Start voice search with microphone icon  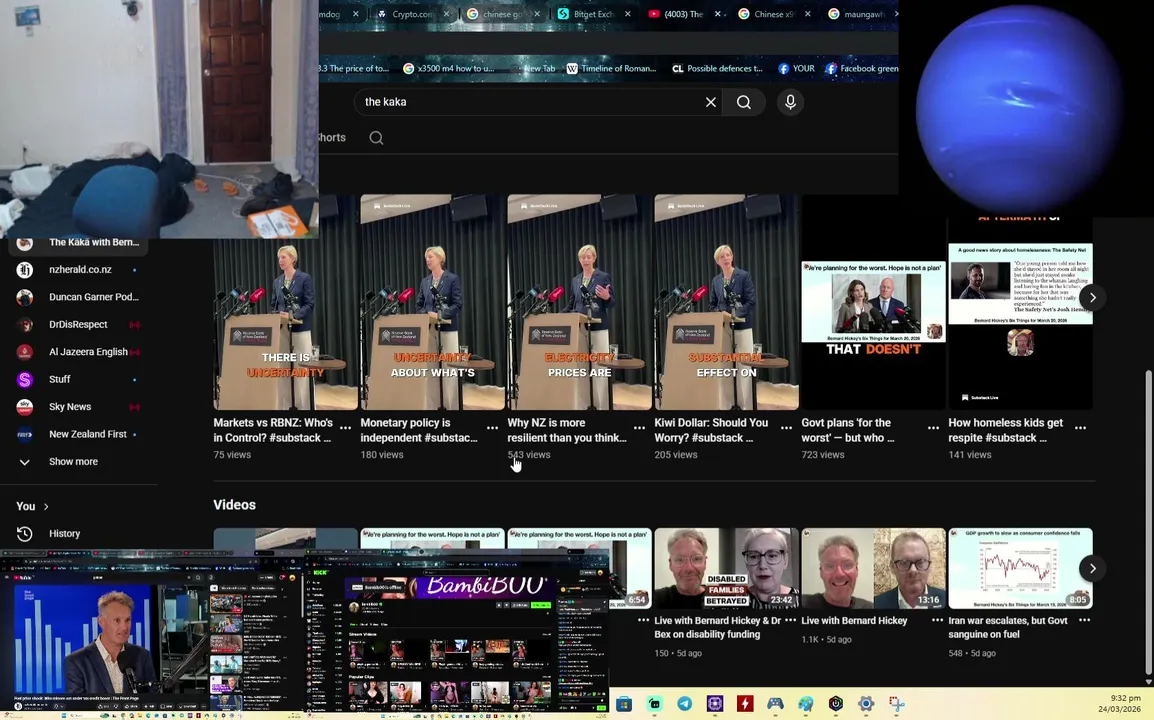coord(790,102)
